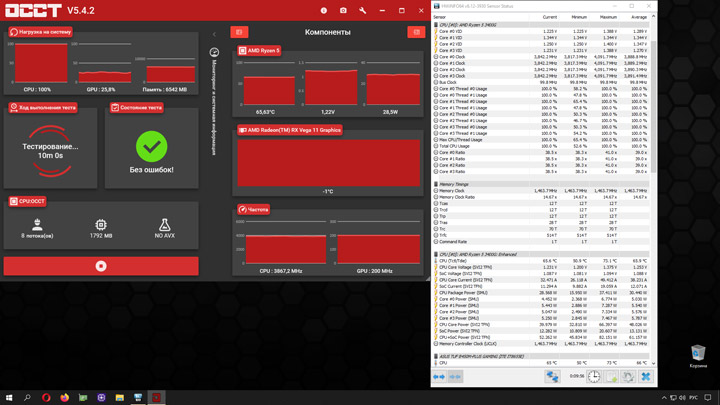Open Windows taskbar search
Screen dimensions: 720x405
tap(27, 397)
